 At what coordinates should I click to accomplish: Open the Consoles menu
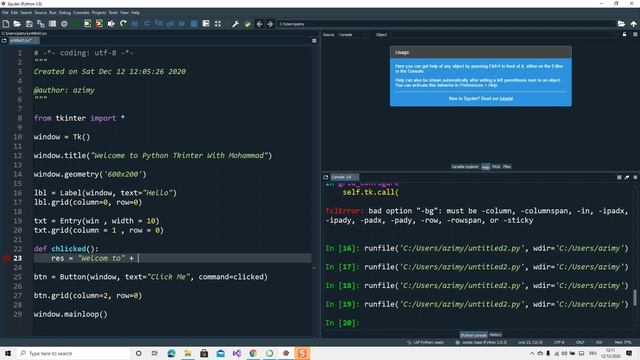[81, 13]
